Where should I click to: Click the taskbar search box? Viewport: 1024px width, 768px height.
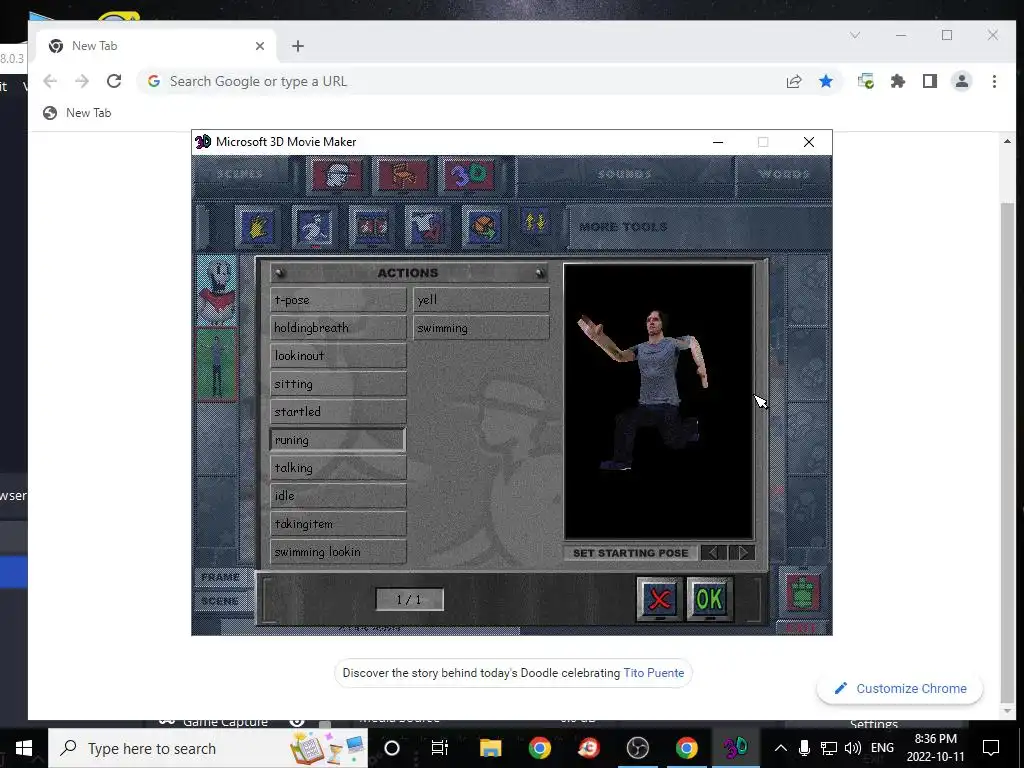coord(208,748)
